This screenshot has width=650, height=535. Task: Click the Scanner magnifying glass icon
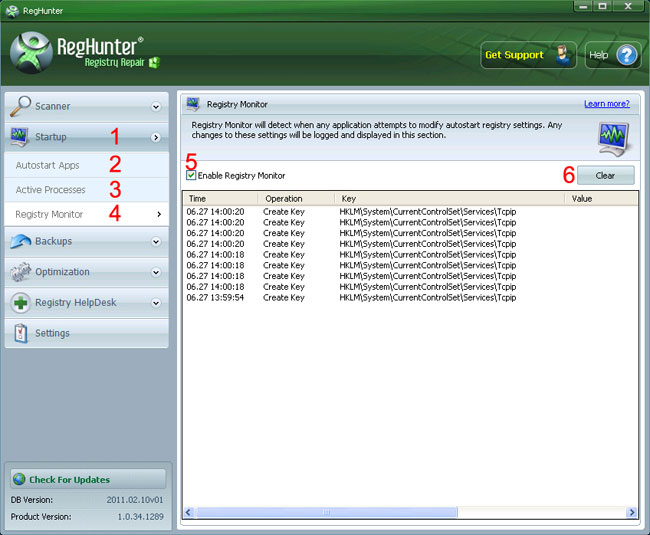coord(21,106)
